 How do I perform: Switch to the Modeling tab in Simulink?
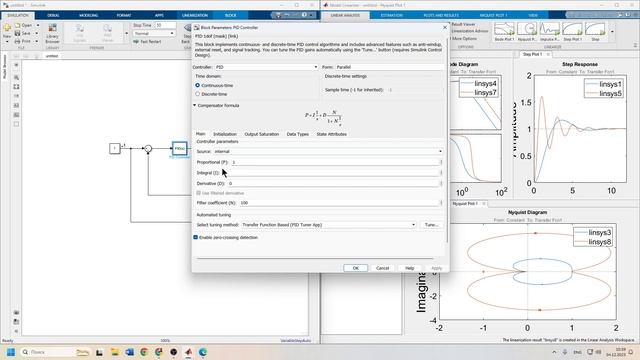click(x=89, y=15)
